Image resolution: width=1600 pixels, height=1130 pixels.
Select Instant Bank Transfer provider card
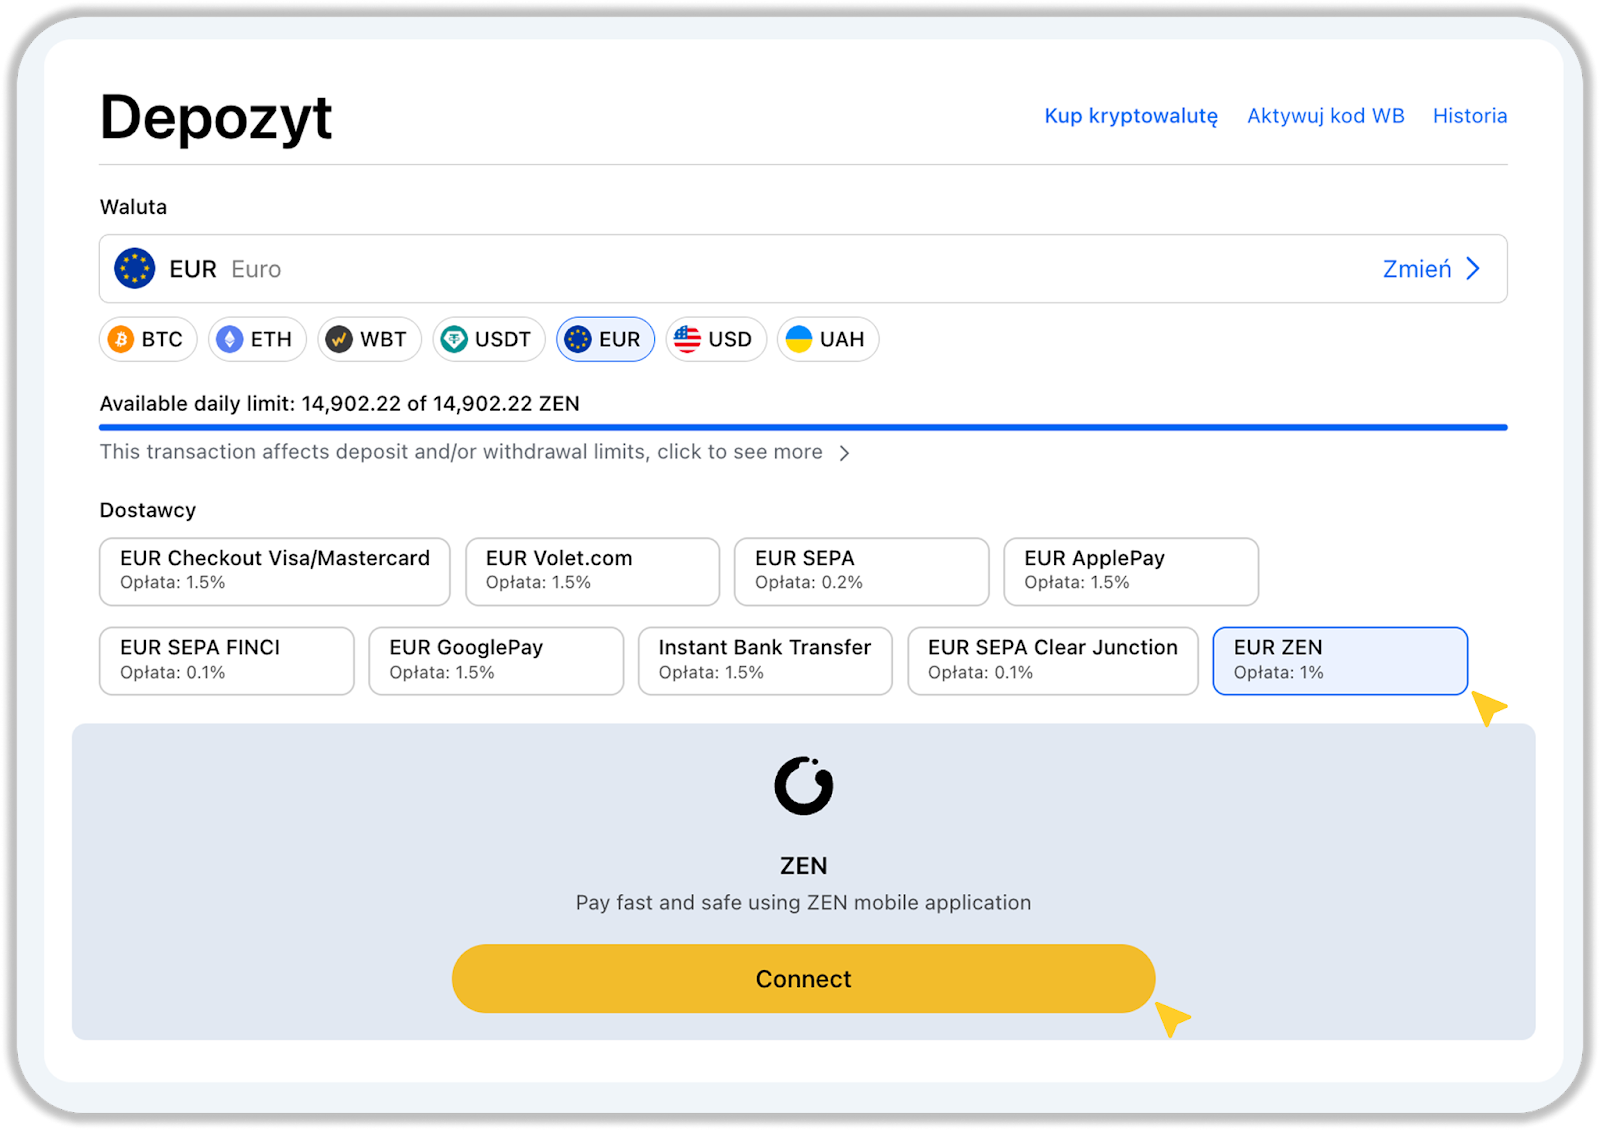coord(764,661)
